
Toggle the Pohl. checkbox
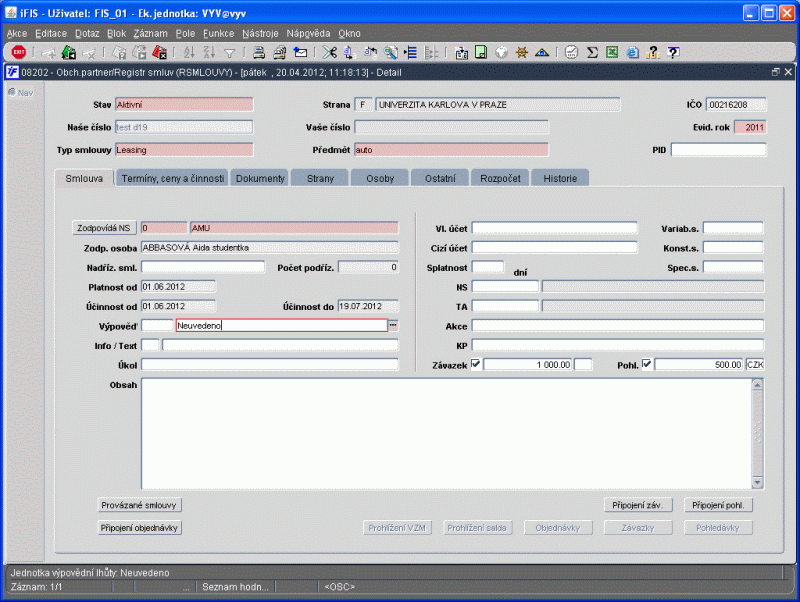646,364
